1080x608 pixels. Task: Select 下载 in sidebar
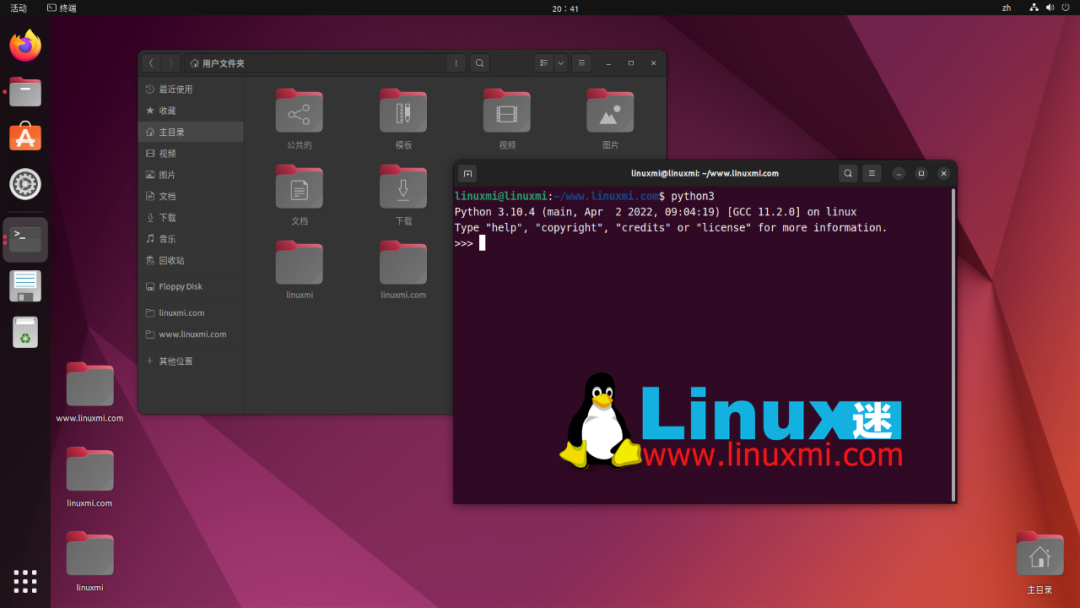pyautogui.click(x=191, y=217)
